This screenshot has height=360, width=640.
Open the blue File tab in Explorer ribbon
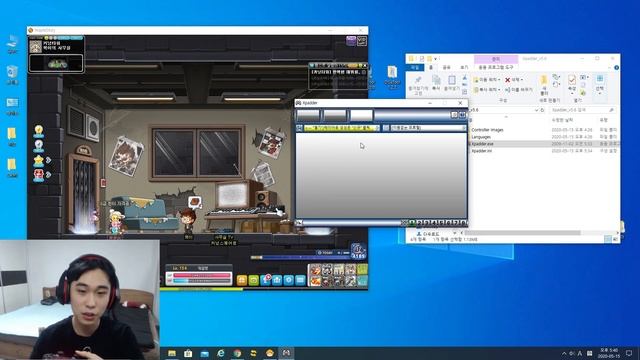pyautogui.click(x=415, y=67)
